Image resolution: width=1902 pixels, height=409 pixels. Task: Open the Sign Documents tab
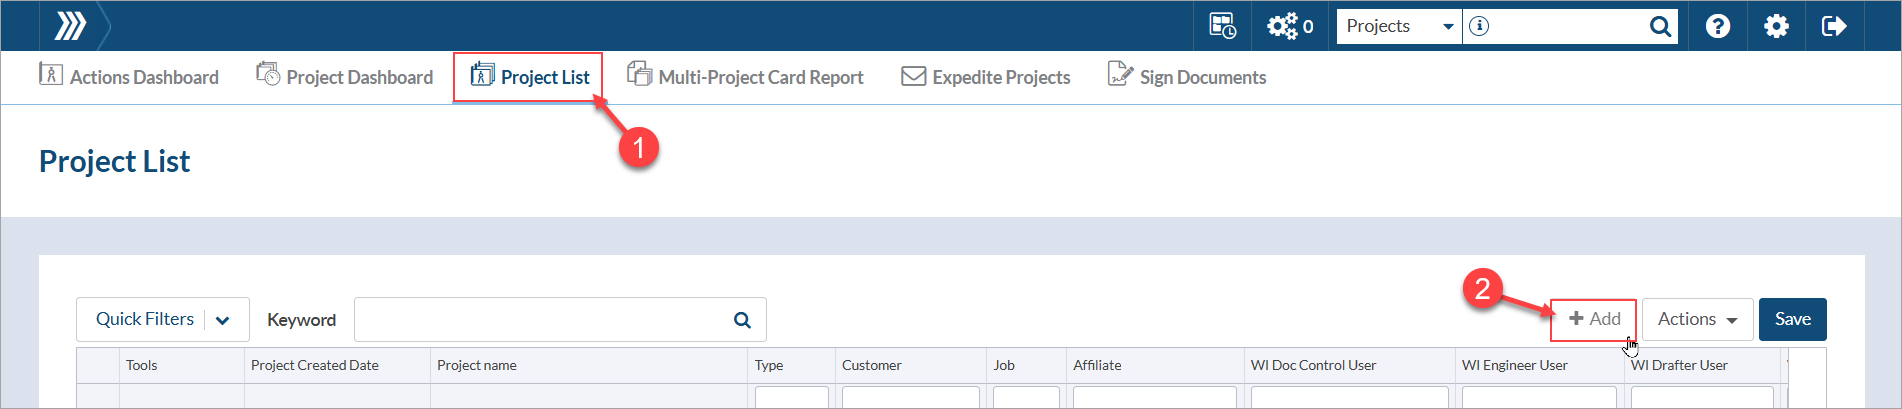coord(1187,77)
